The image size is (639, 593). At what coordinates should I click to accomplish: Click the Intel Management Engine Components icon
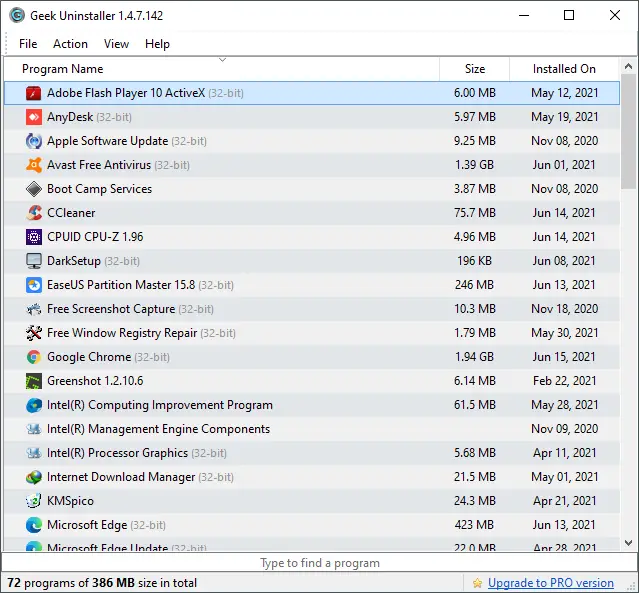pos(33,429)
